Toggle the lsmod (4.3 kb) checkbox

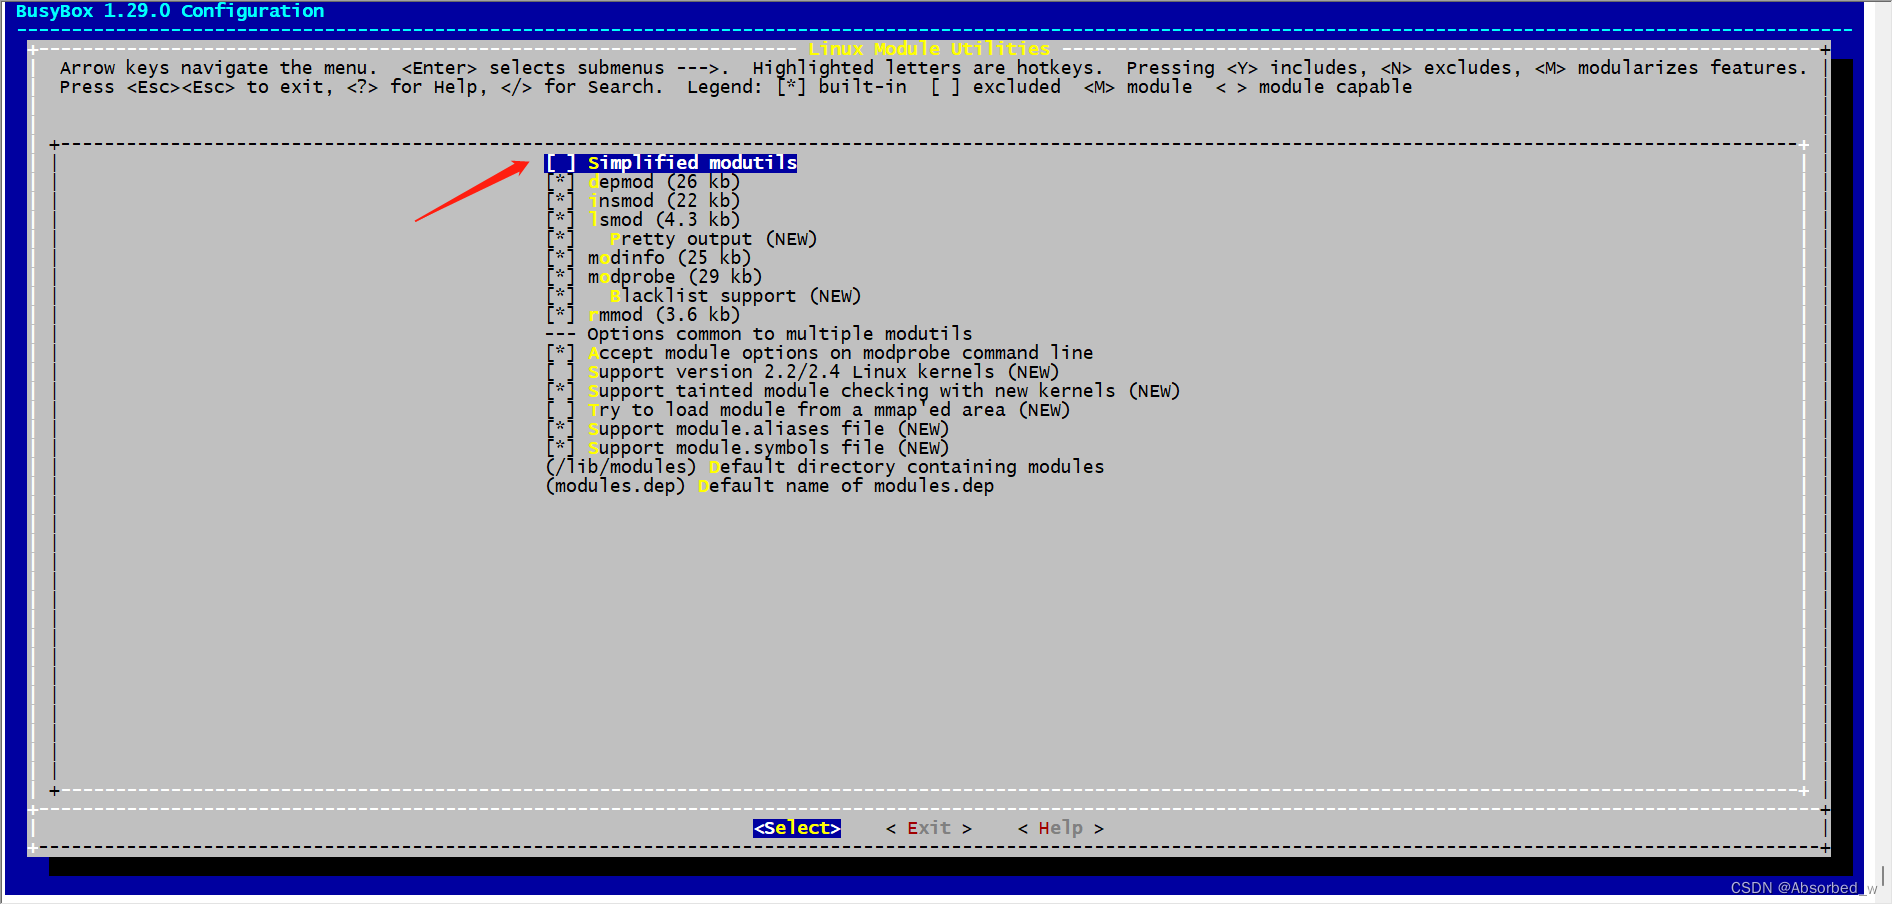560,220
